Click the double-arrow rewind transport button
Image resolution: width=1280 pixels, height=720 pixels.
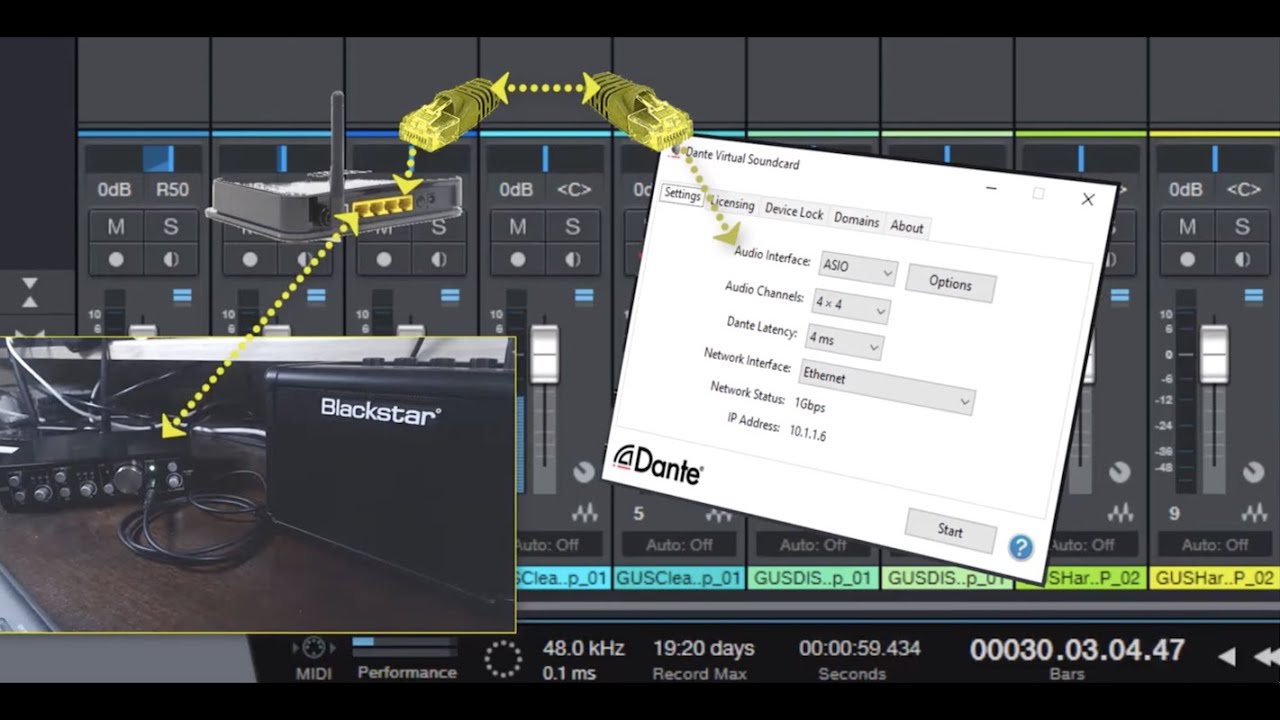(x=1268, y=656)
